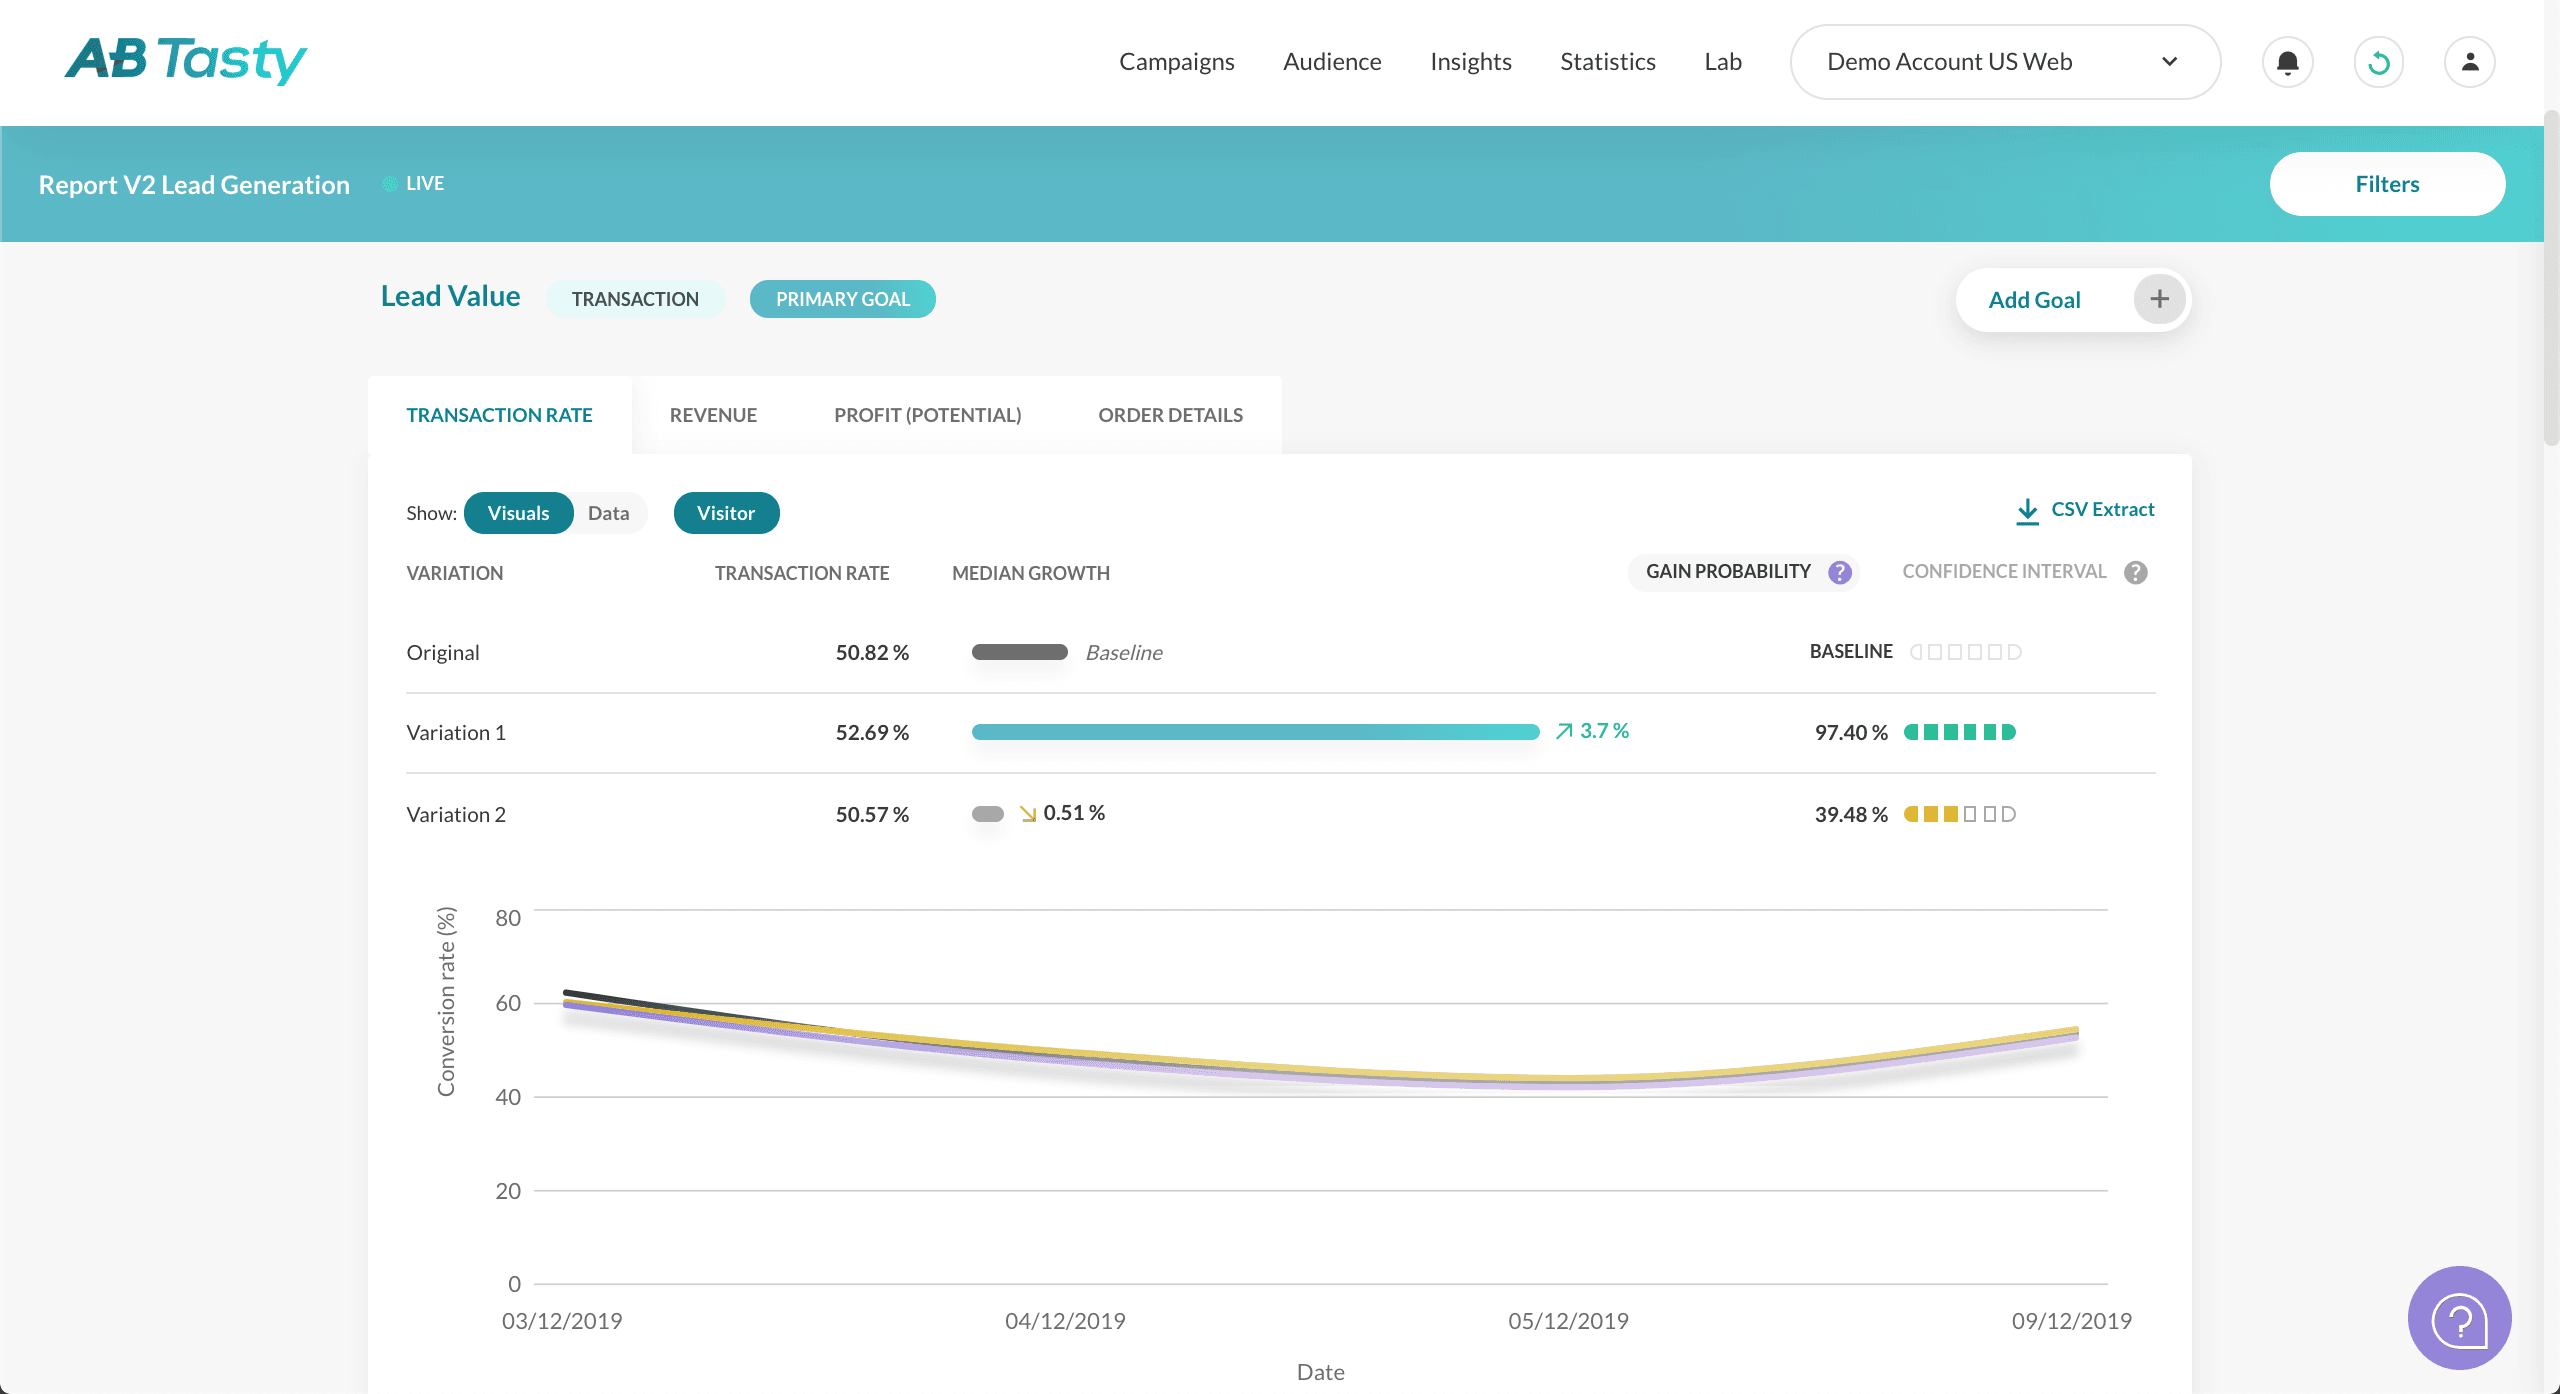2560x1394 pixels.
Task: Click the Gain Probability help question mark
Action: click(1840, 572)
